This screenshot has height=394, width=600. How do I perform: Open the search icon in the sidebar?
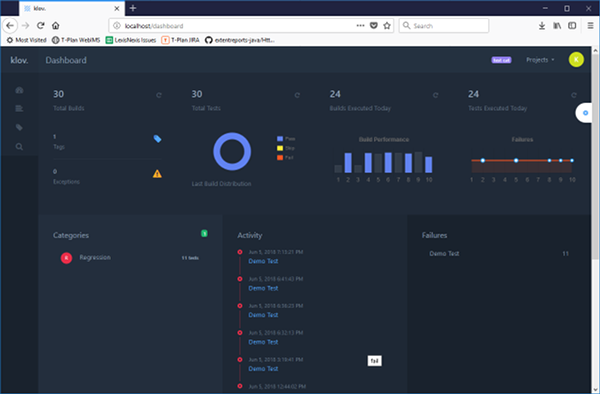[x=19, y=147]
